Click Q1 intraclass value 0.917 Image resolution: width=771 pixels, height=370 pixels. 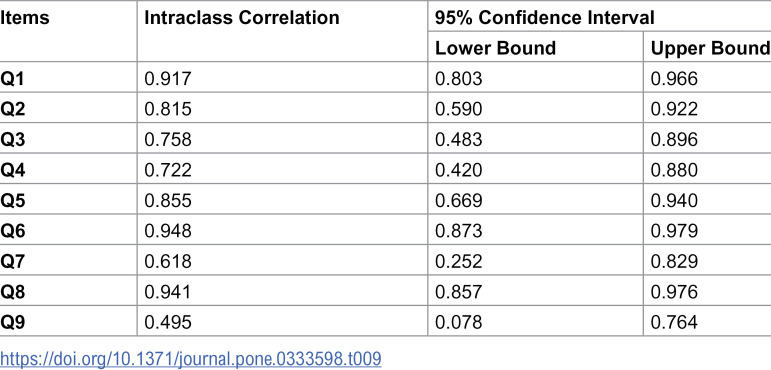pos(168,78)
